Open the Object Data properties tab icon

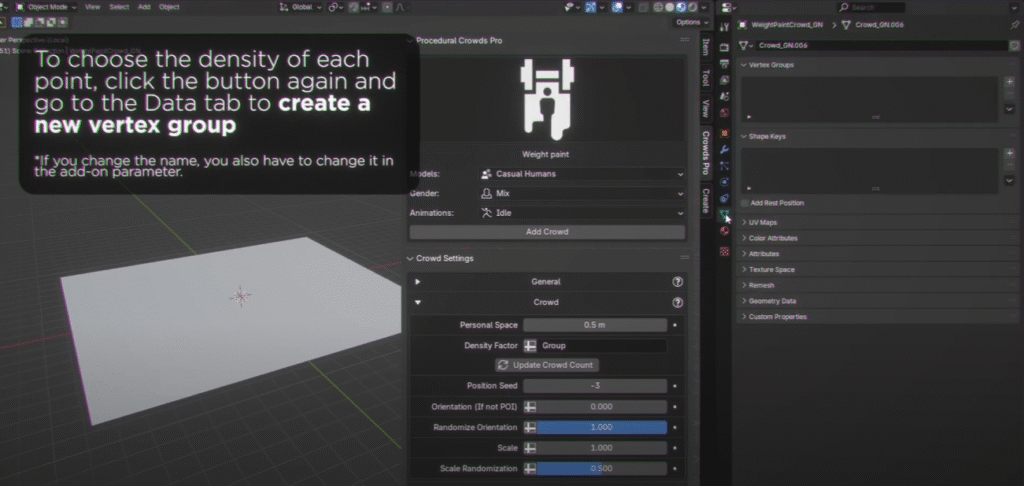[724, 214]
